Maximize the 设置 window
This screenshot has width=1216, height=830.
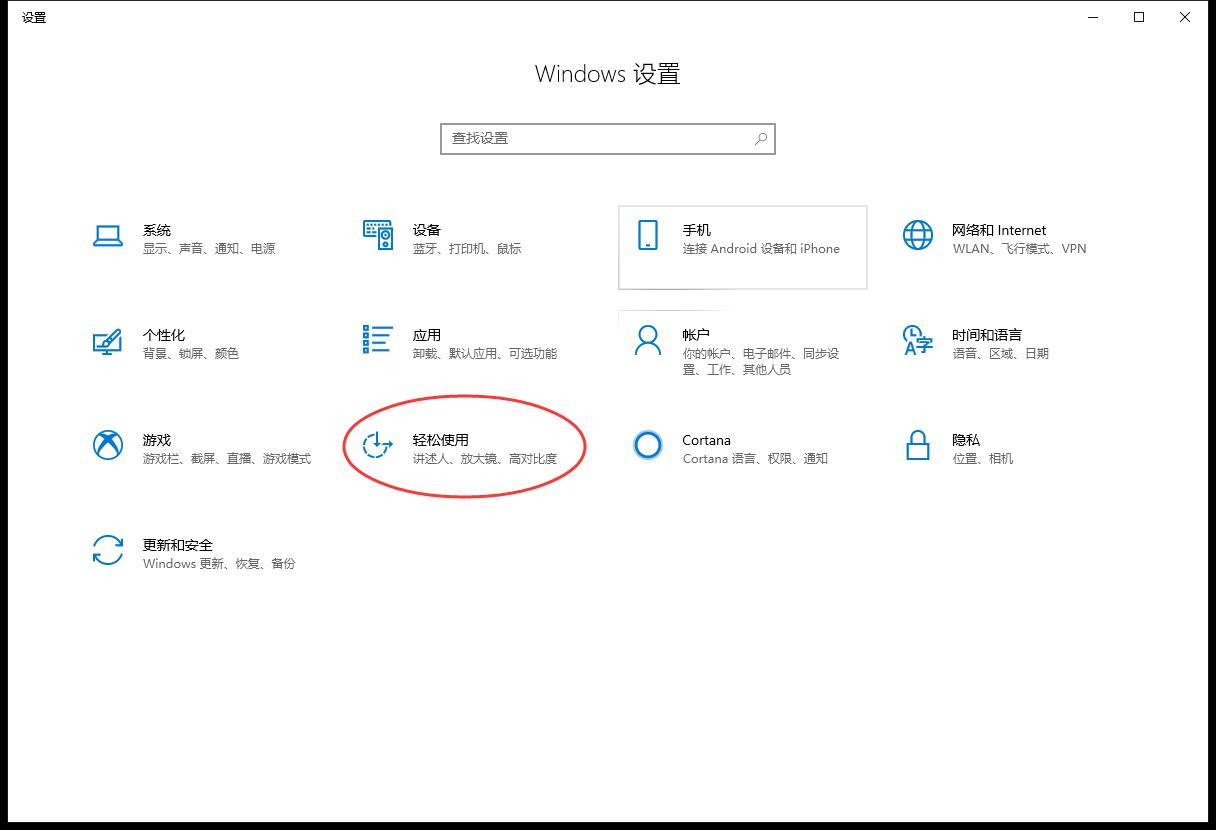pos(1139,17)
